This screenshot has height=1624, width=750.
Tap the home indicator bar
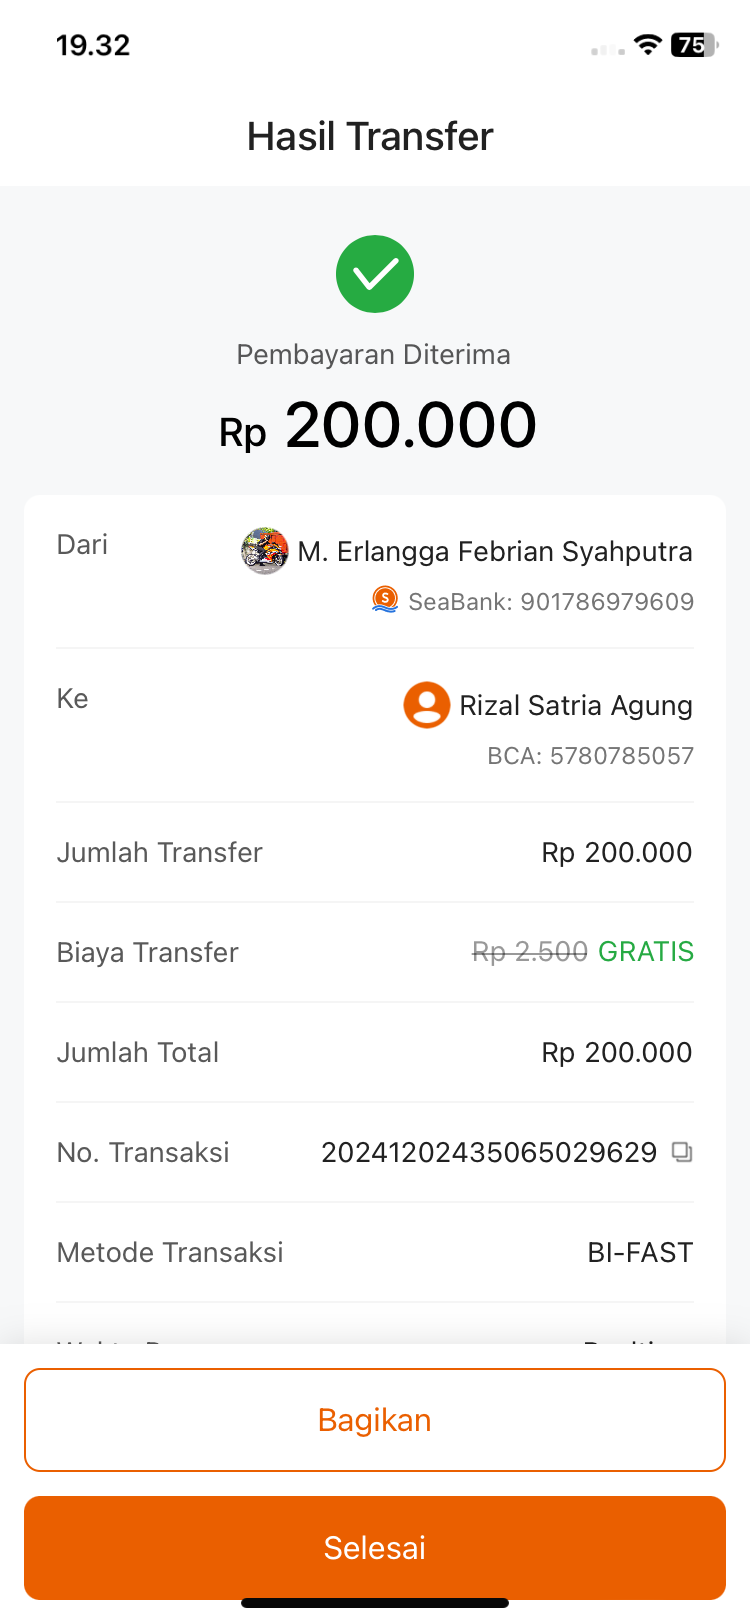click(375, 1603)
